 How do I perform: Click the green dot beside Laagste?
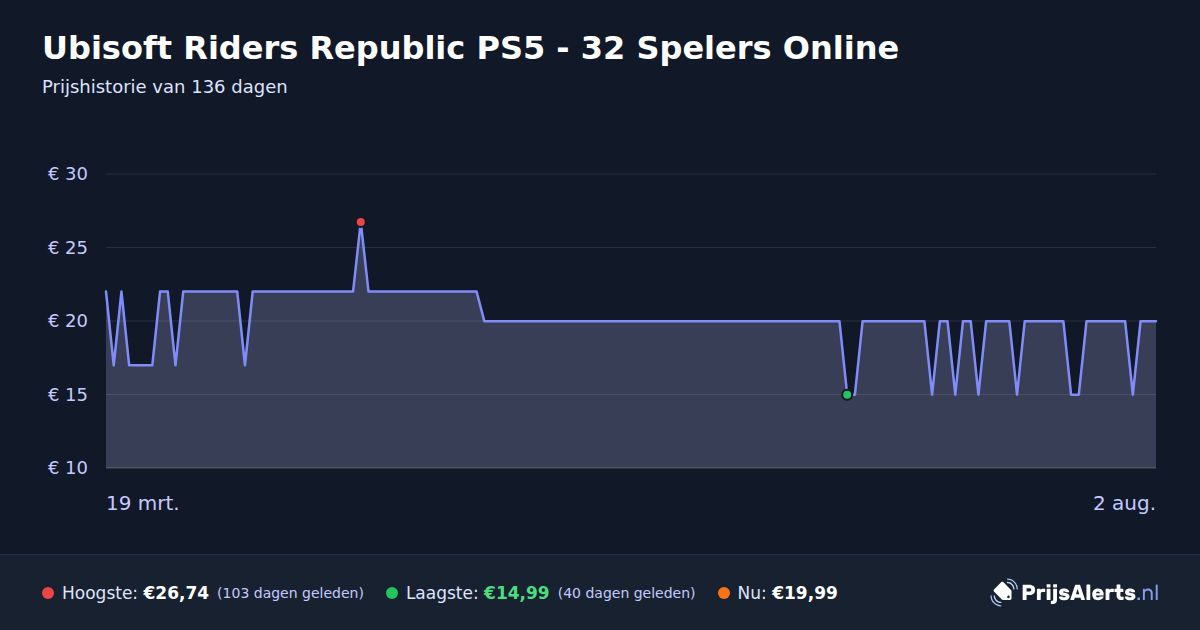click(x=392, y=593)
